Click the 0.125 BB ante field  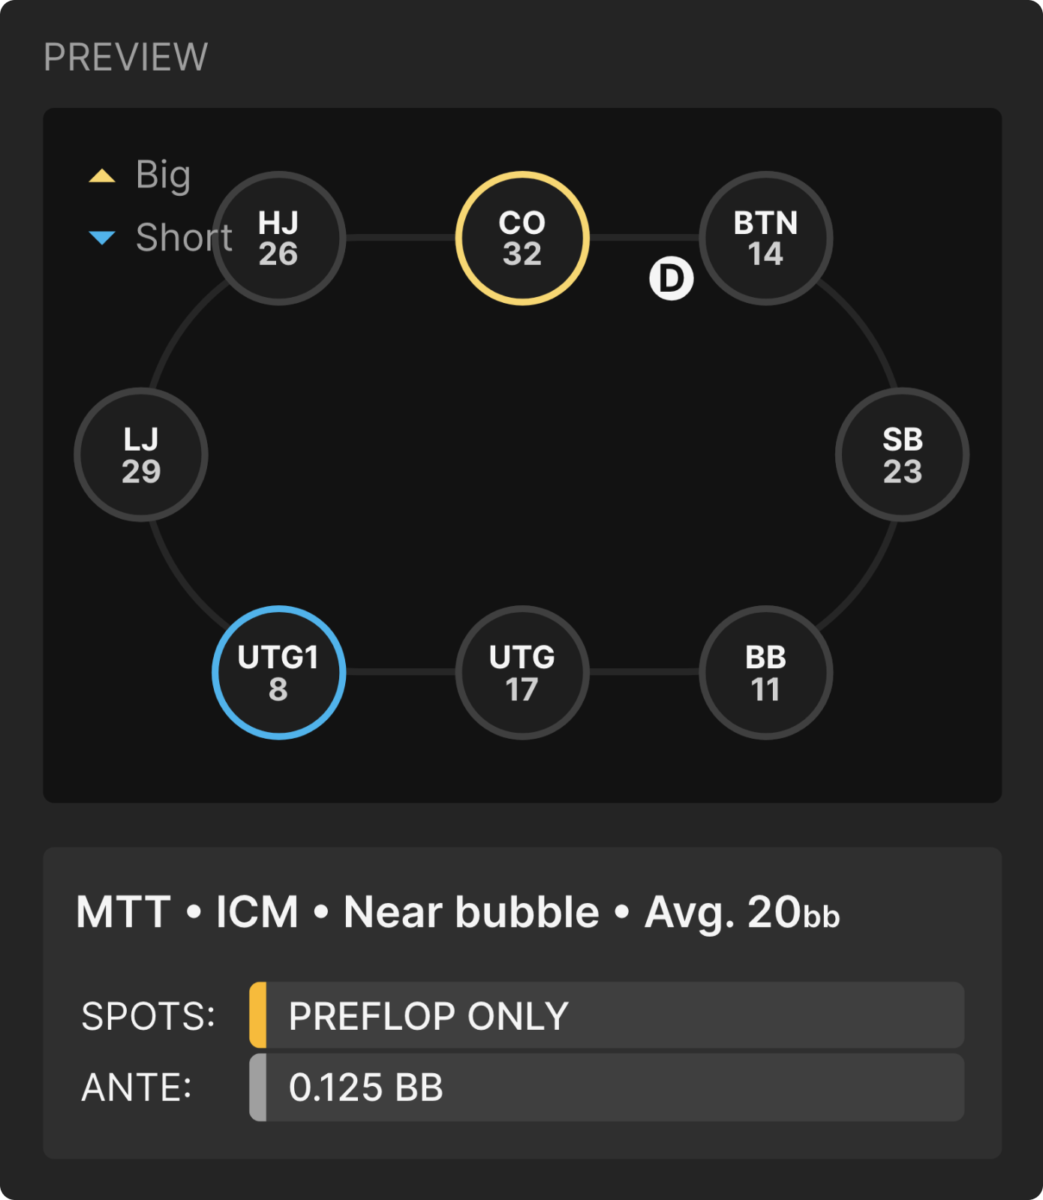[x=607, y=1087]
